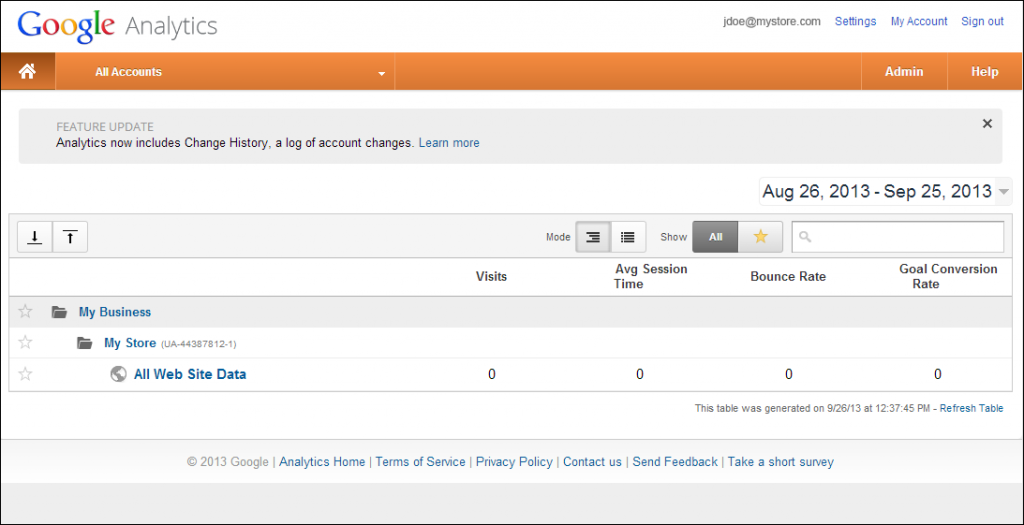Viewport: 1024px width, 525px height.
Task: Click the Google Analytics logo
Action: click(118, 27)
